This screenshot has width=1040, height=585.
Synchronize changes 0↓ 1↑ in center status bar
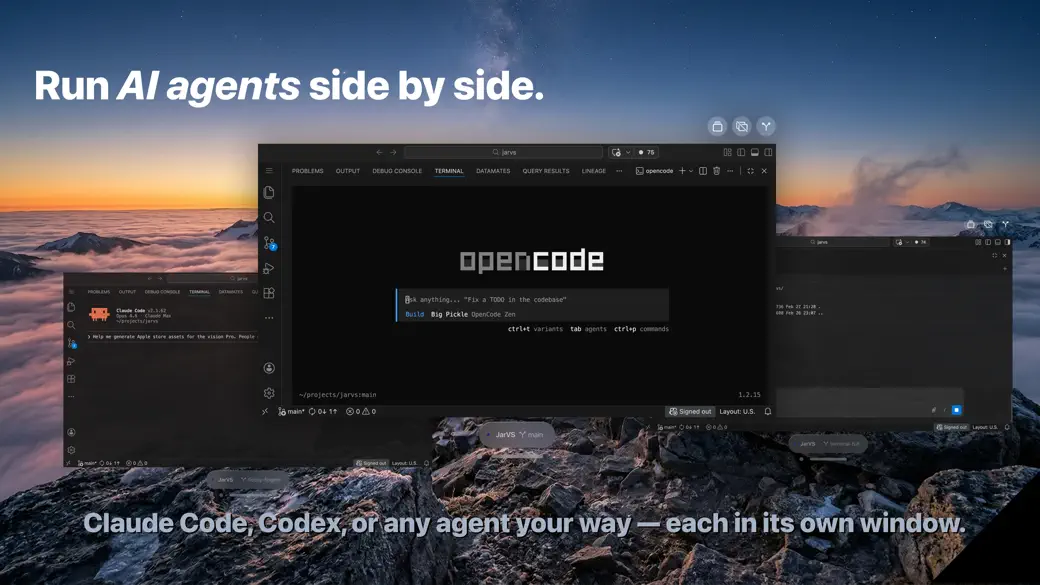323,411
